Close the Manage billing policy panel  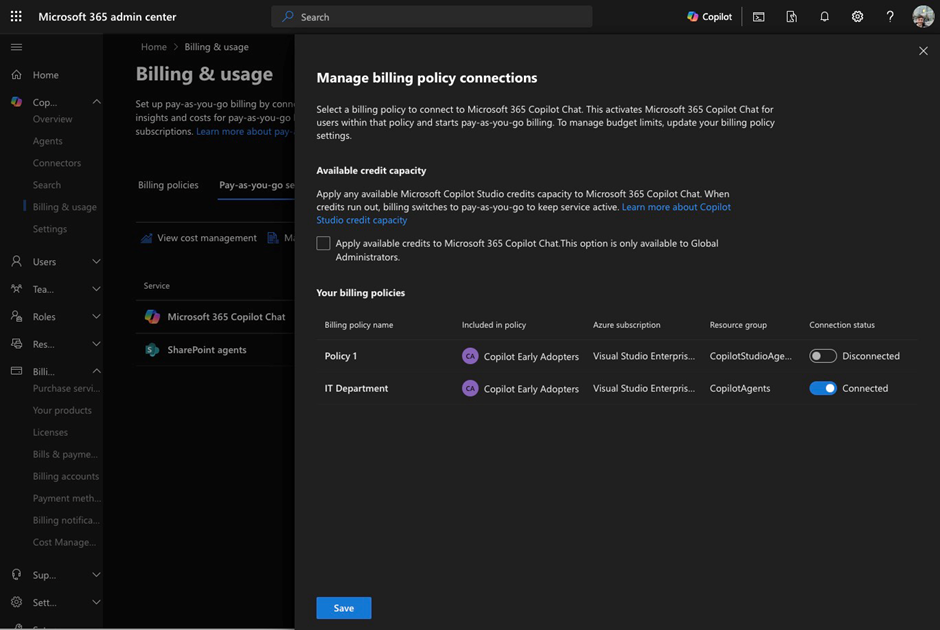tap(922, 51)
